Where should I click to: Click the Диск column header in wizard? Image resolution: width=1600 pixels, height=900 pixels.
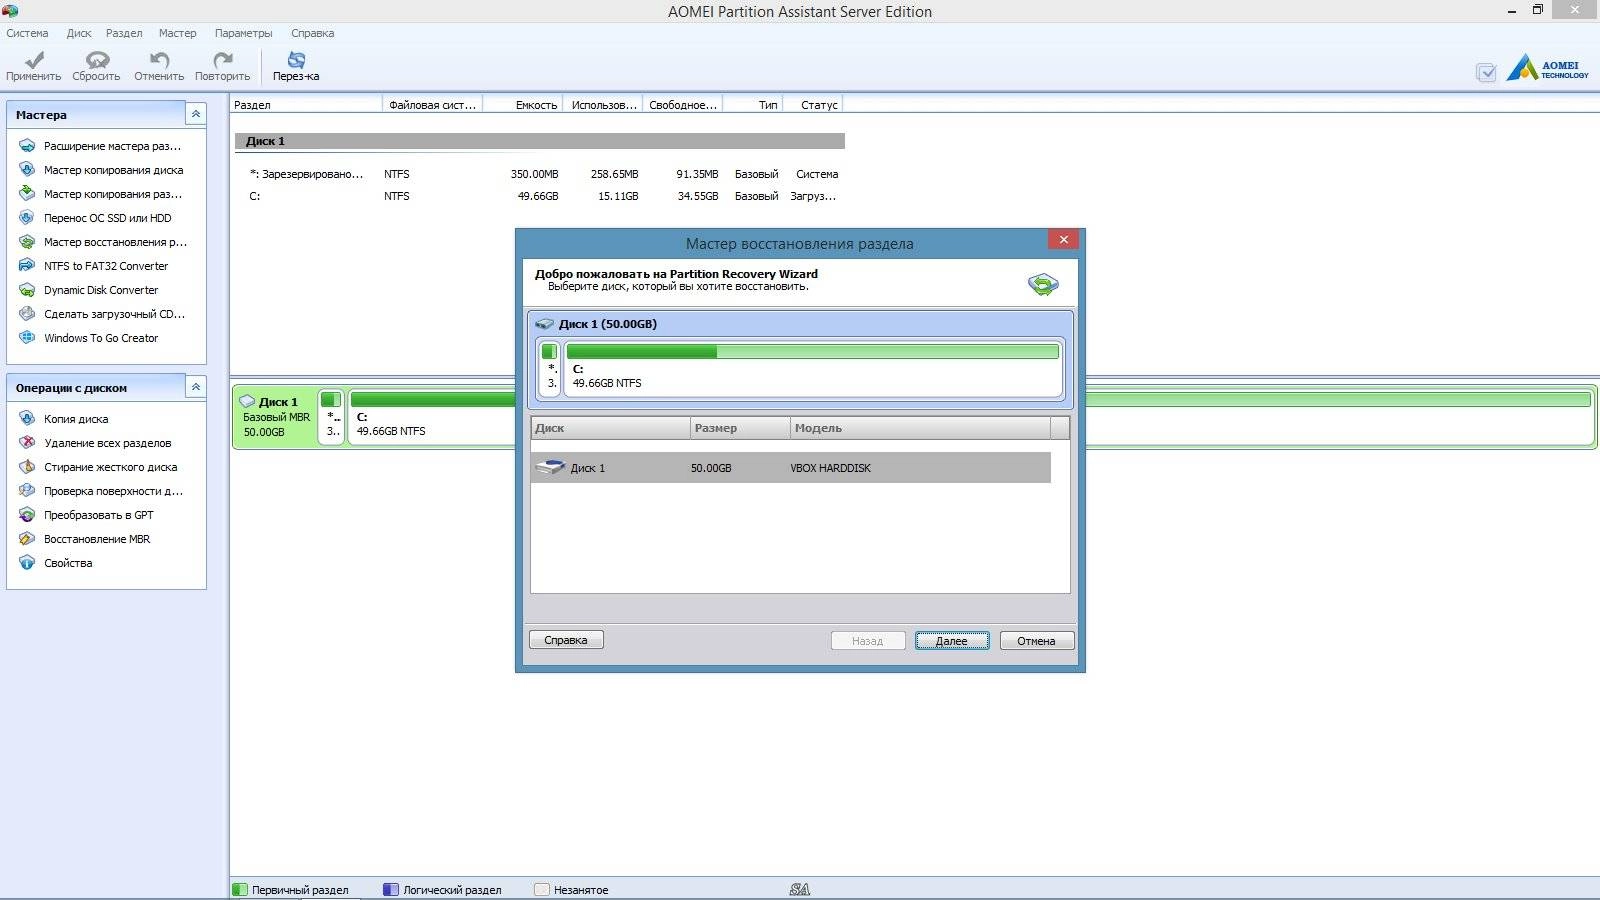click(x=610, y=428)
